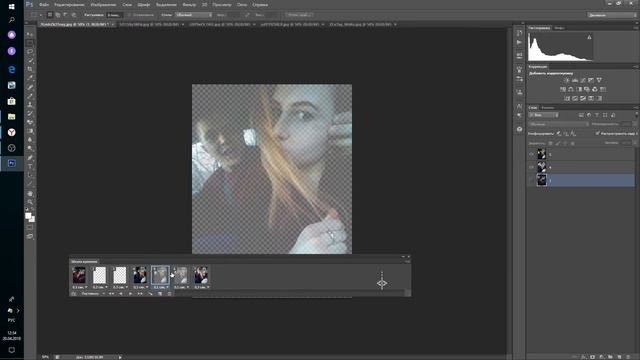Add a Brightness/Contrast adjustment
640x360 pixels.
567,80
